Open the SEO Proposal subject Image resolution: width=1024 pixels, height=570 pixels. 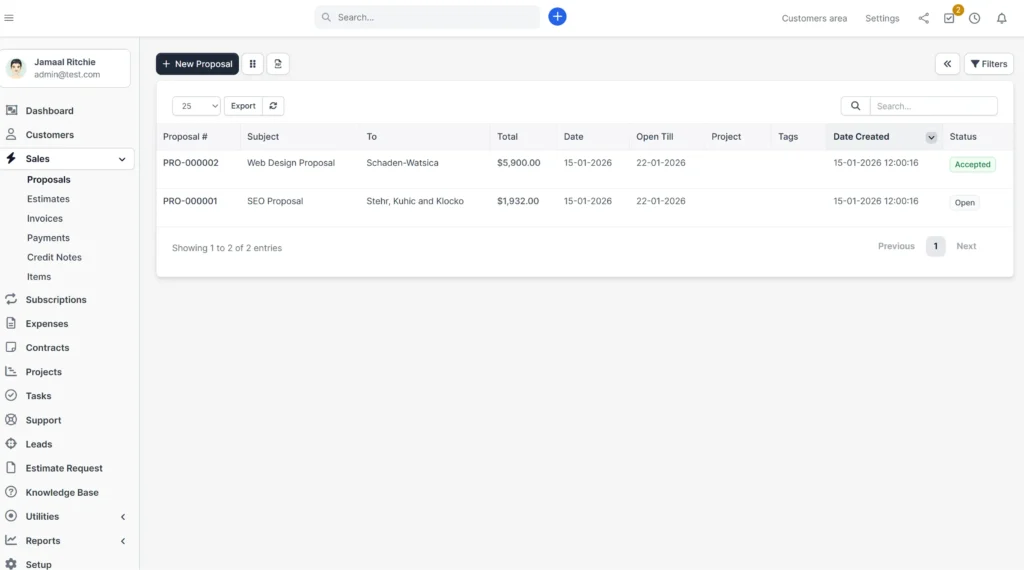click(275, 201)
